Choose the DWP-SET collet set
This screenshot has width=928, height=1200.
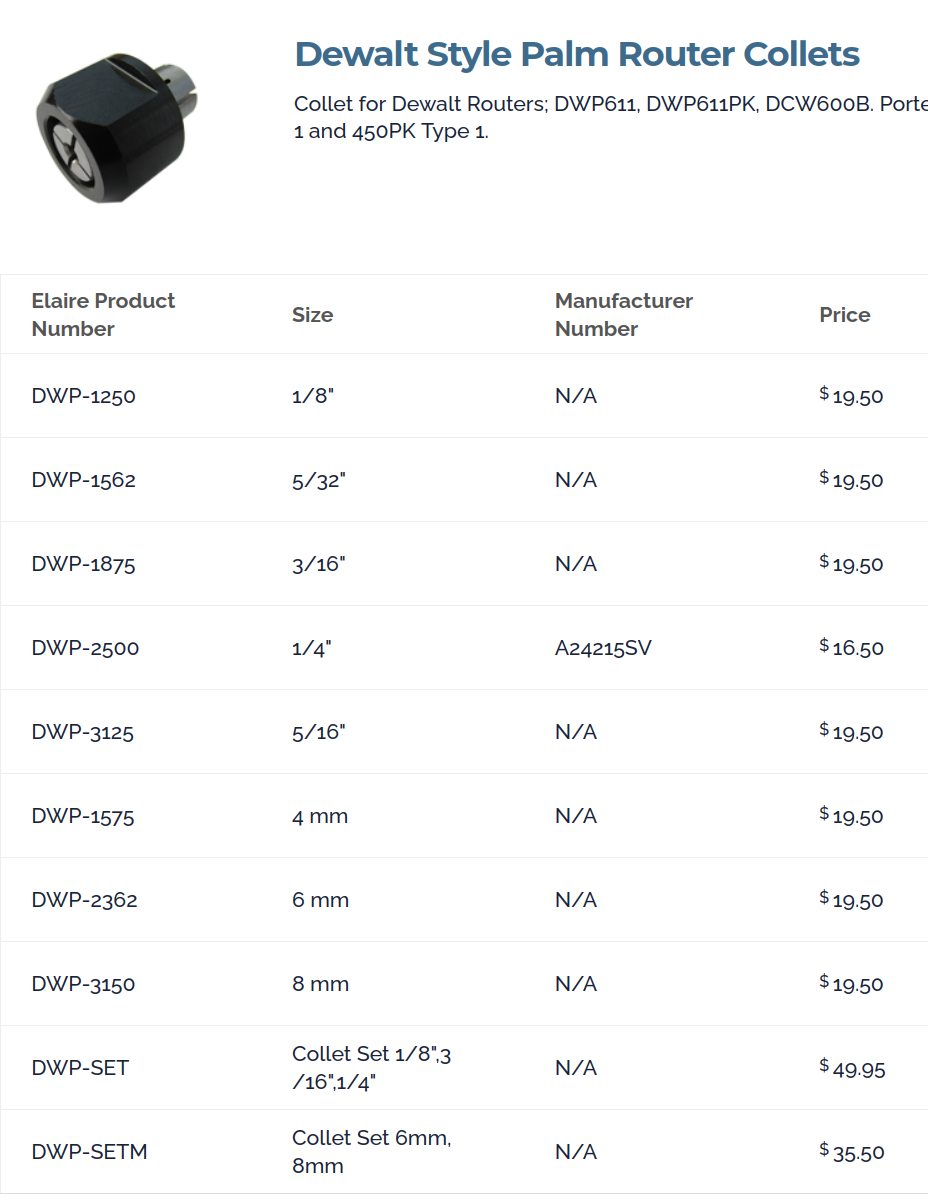464,1068
